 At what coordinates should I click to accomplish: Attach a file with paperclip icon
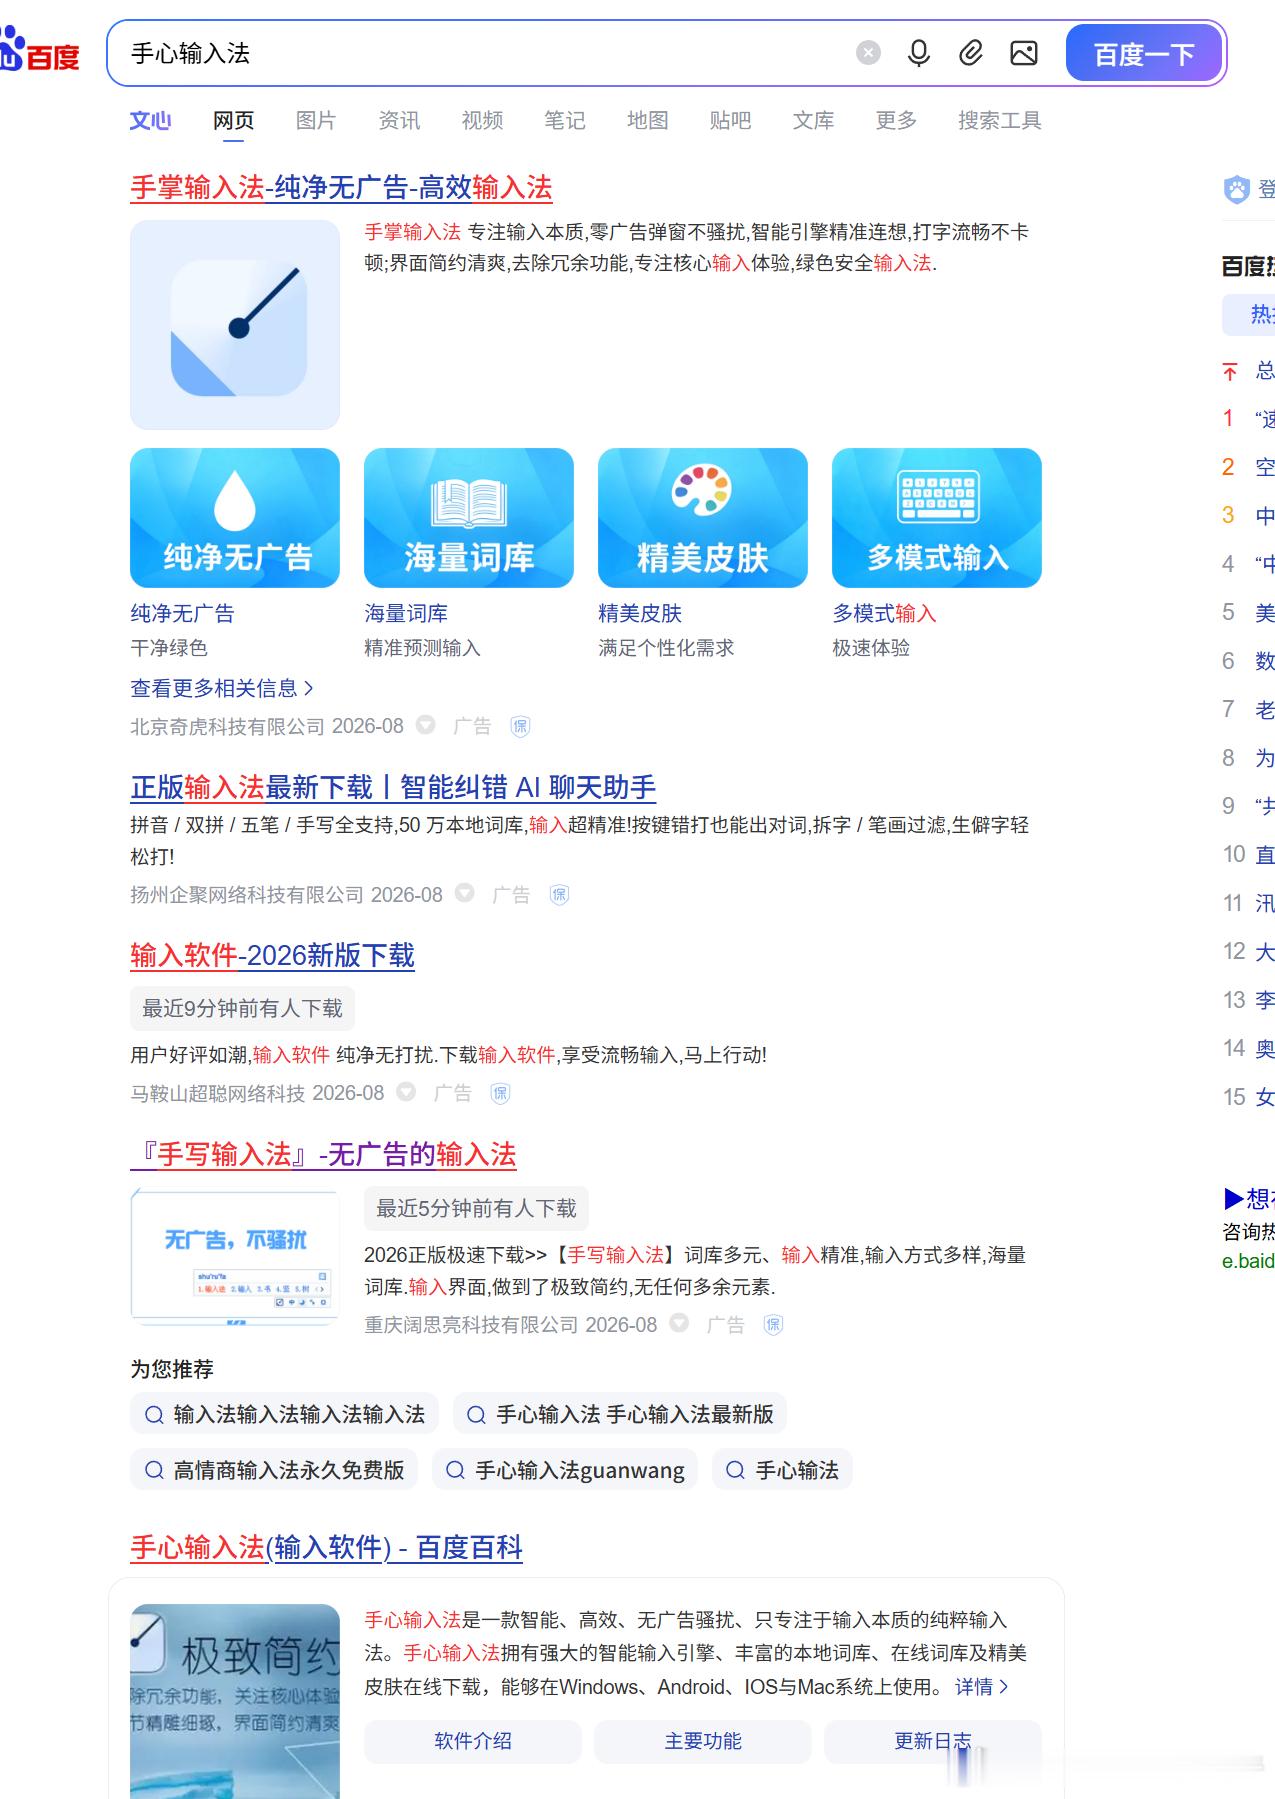pyautogui.click(x=971, y=53)
